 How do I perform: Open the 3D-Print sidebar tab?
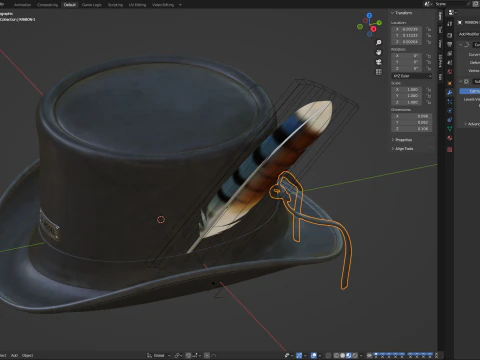tap(440, 61)
